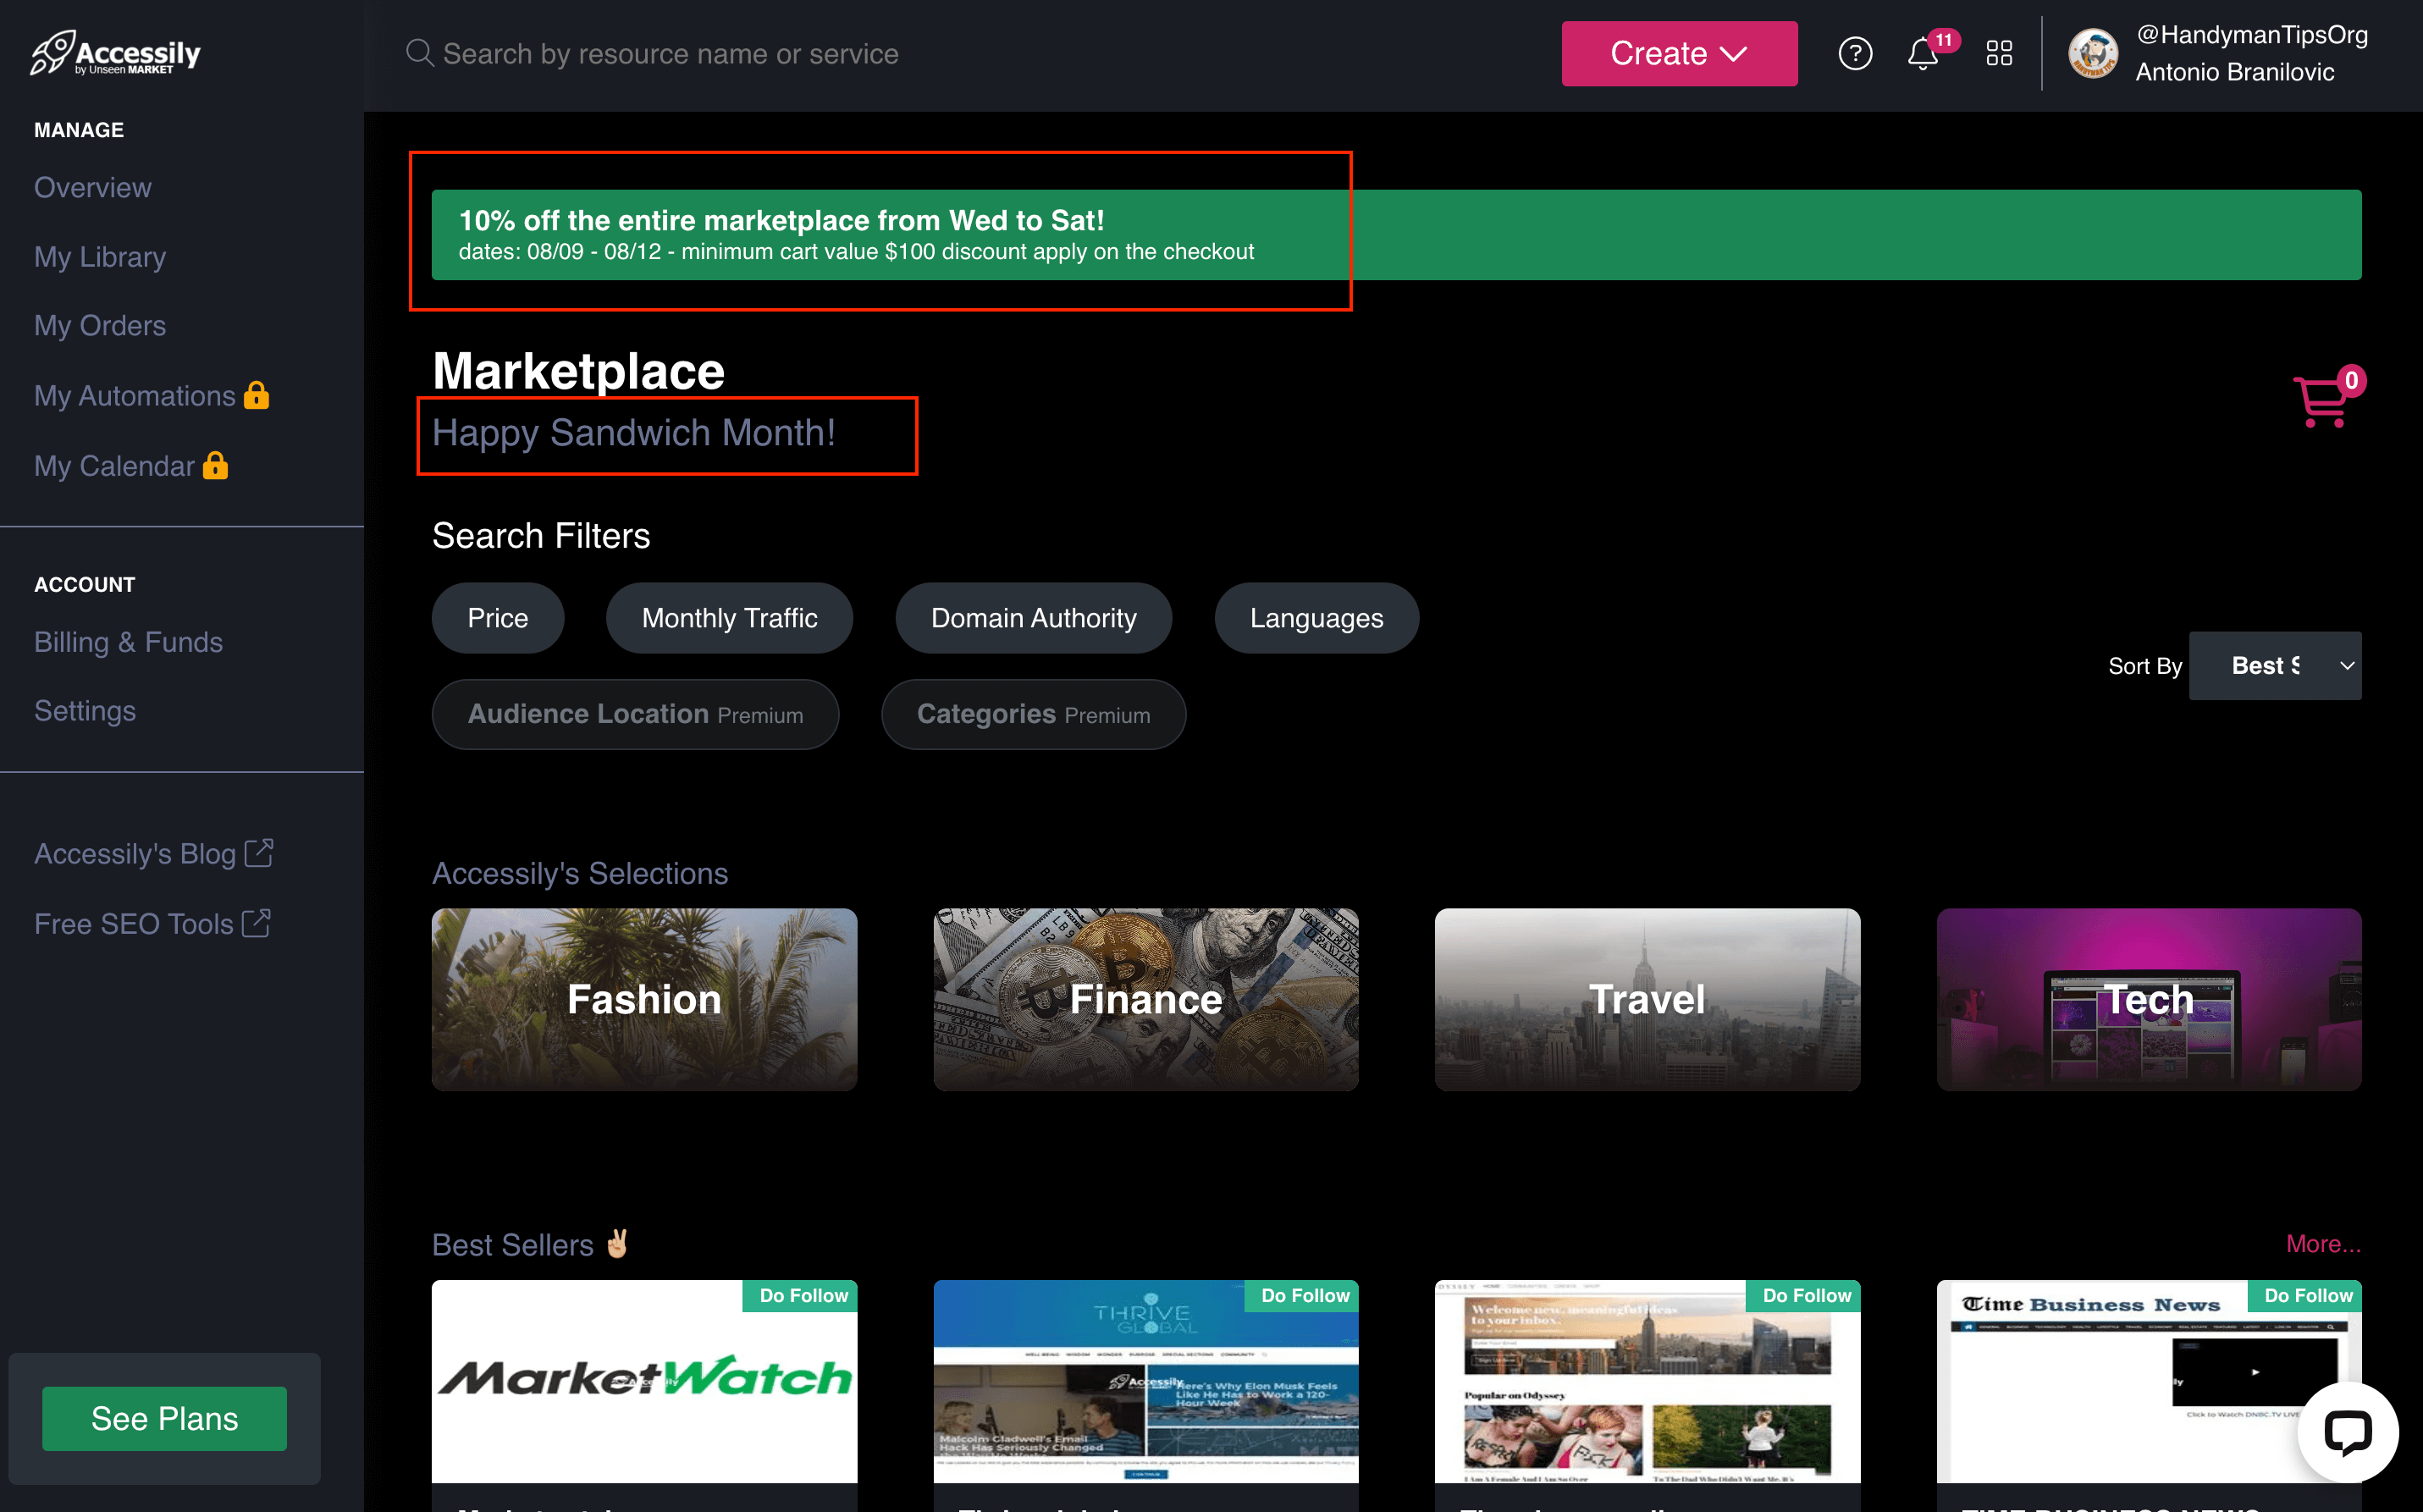Click the lock icon beside My Calendar
This screenshot has height=1512, width=2423.
click(215, 465)
